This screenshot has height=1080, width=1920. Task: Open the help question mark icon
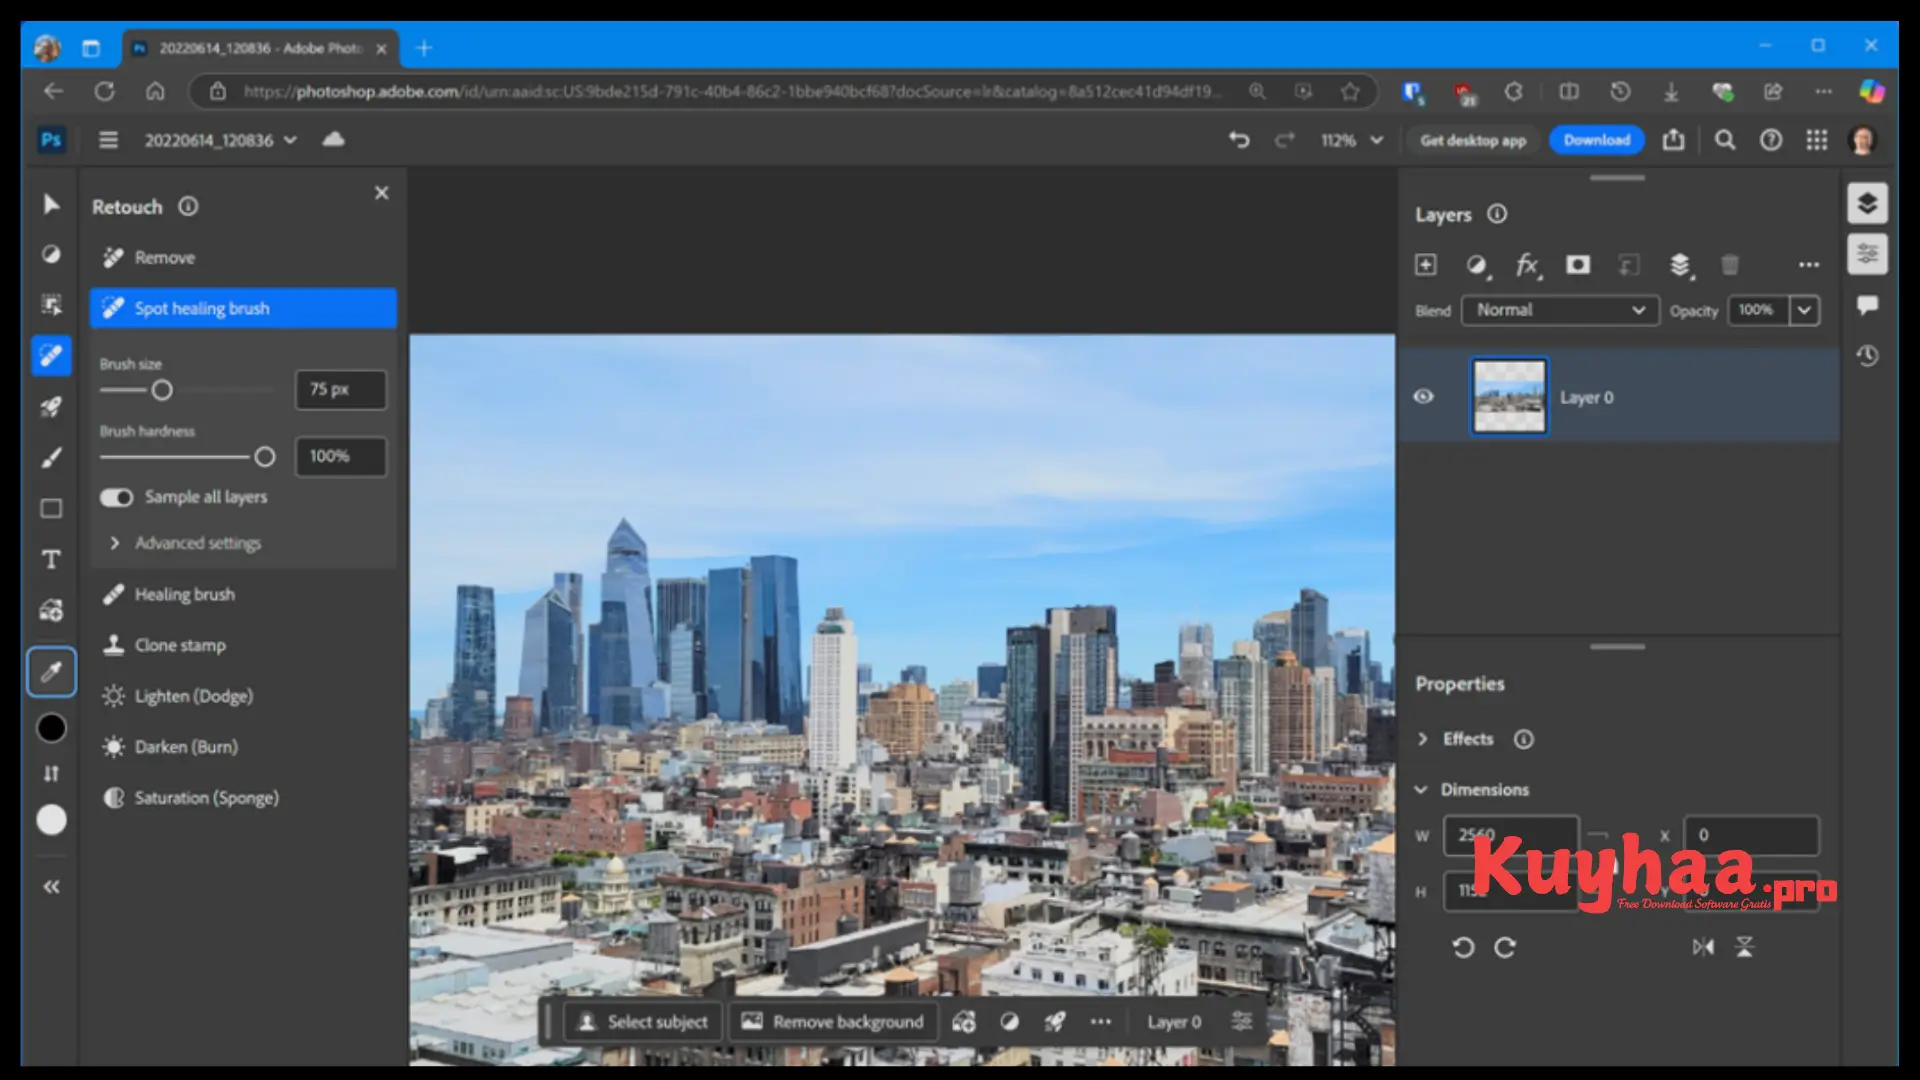pos(1771,140)
